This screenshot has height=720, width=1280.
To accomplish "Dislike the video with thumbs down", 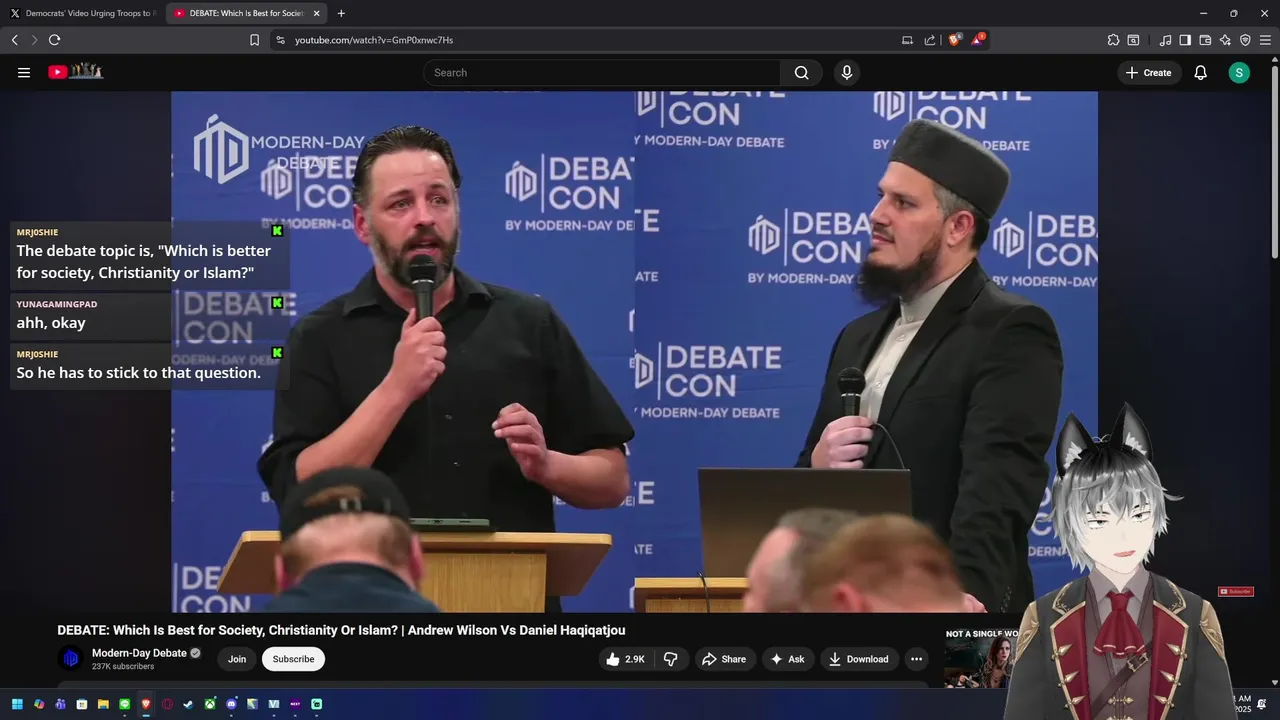I will tap(671, 659).
